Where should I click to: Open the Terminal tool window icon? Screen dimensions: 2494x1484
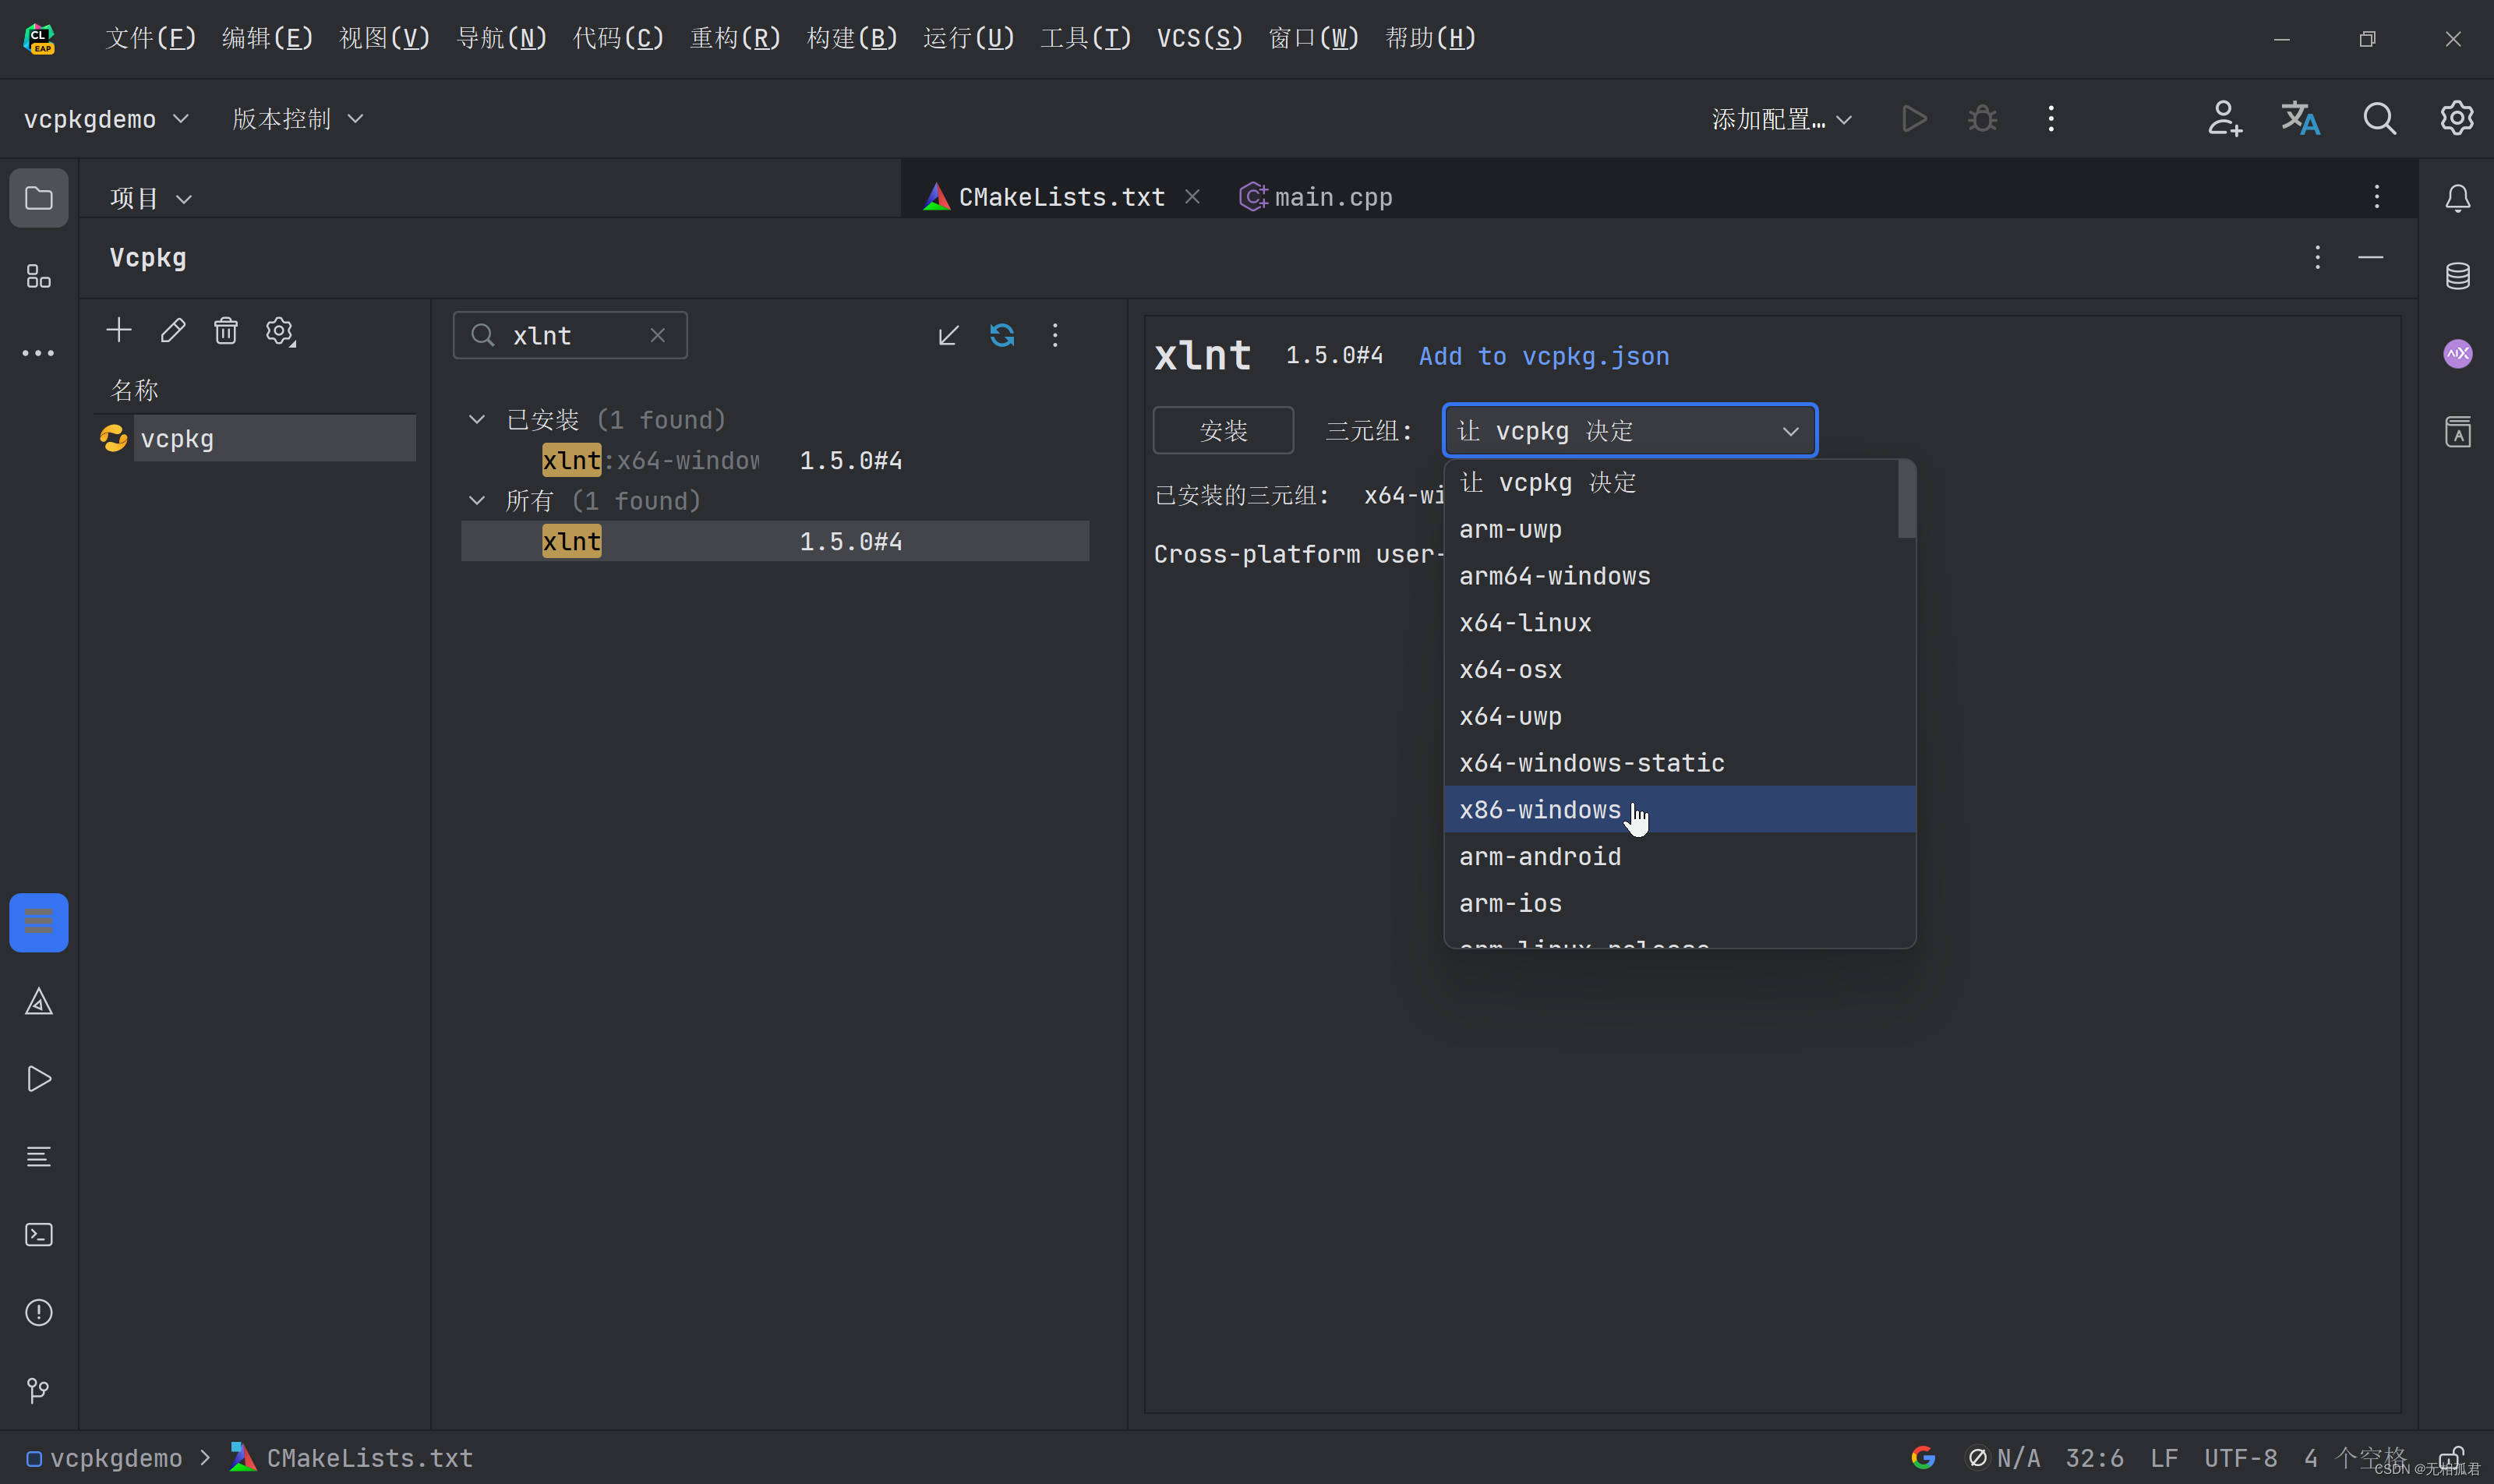pyautogui.click(x=39, y=1235)
